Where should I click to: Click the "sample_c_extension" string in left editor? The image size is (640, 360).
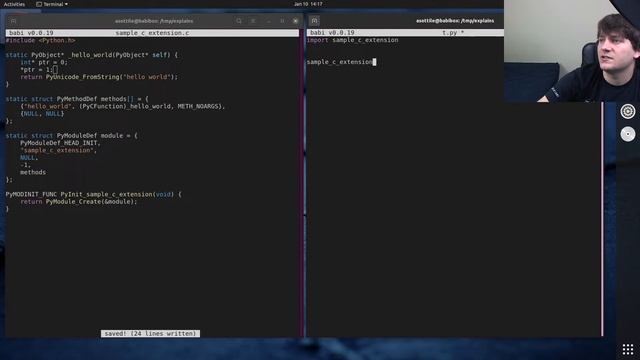(57, 150)
